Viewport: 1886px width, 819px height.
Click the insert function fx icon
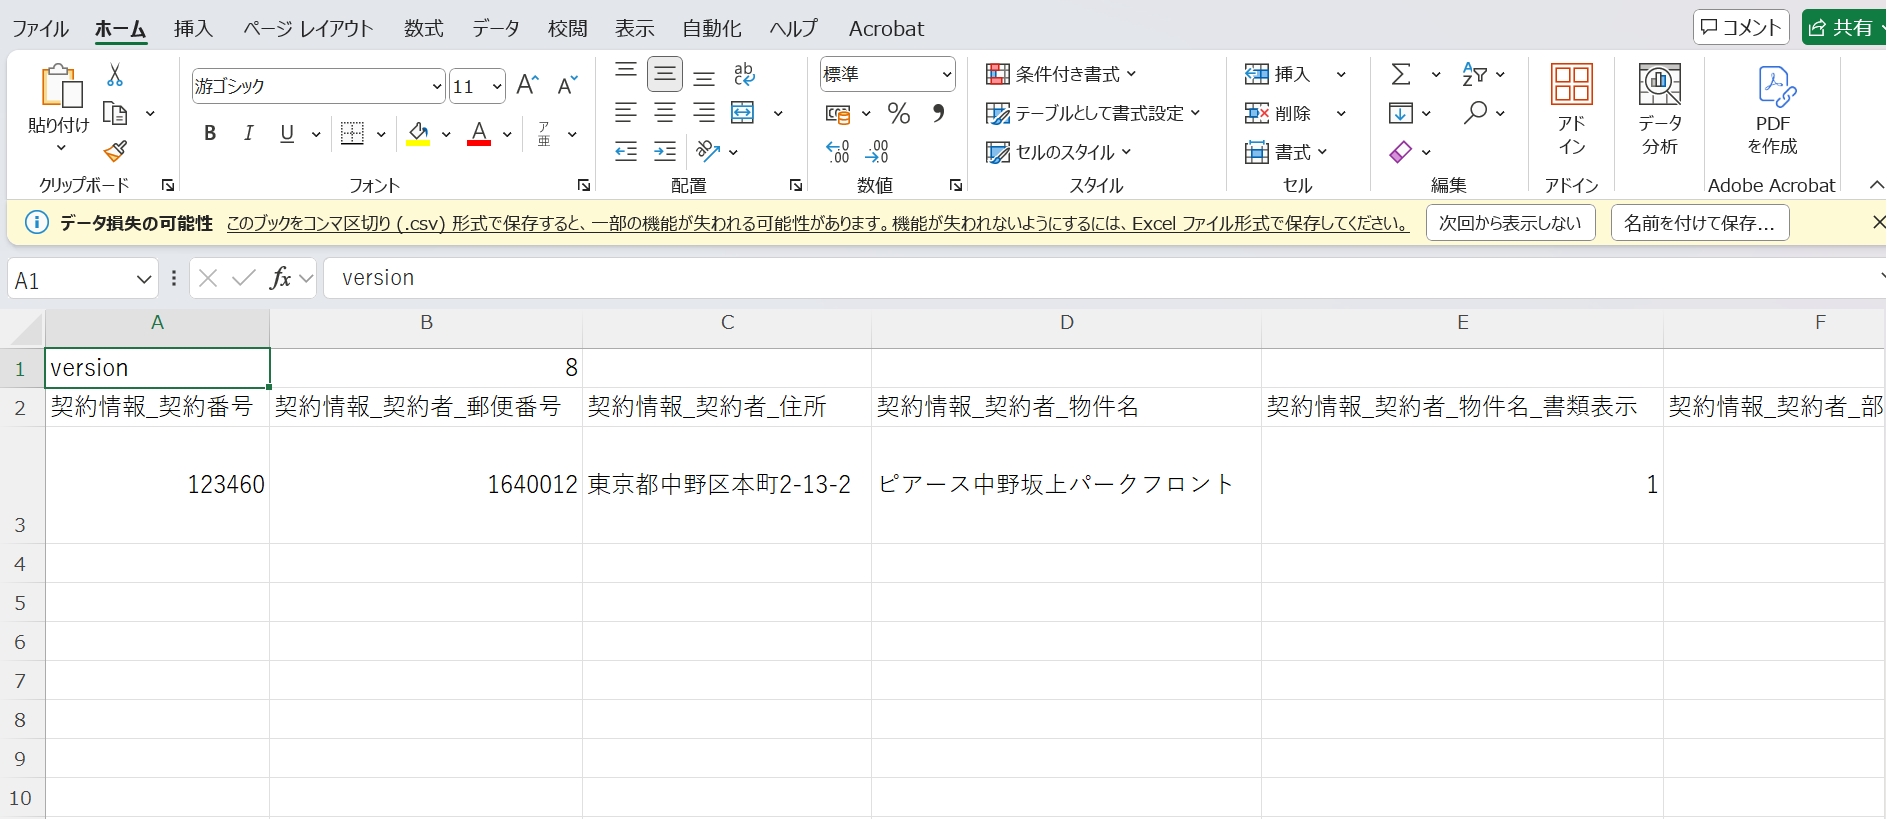pos(281,278)
